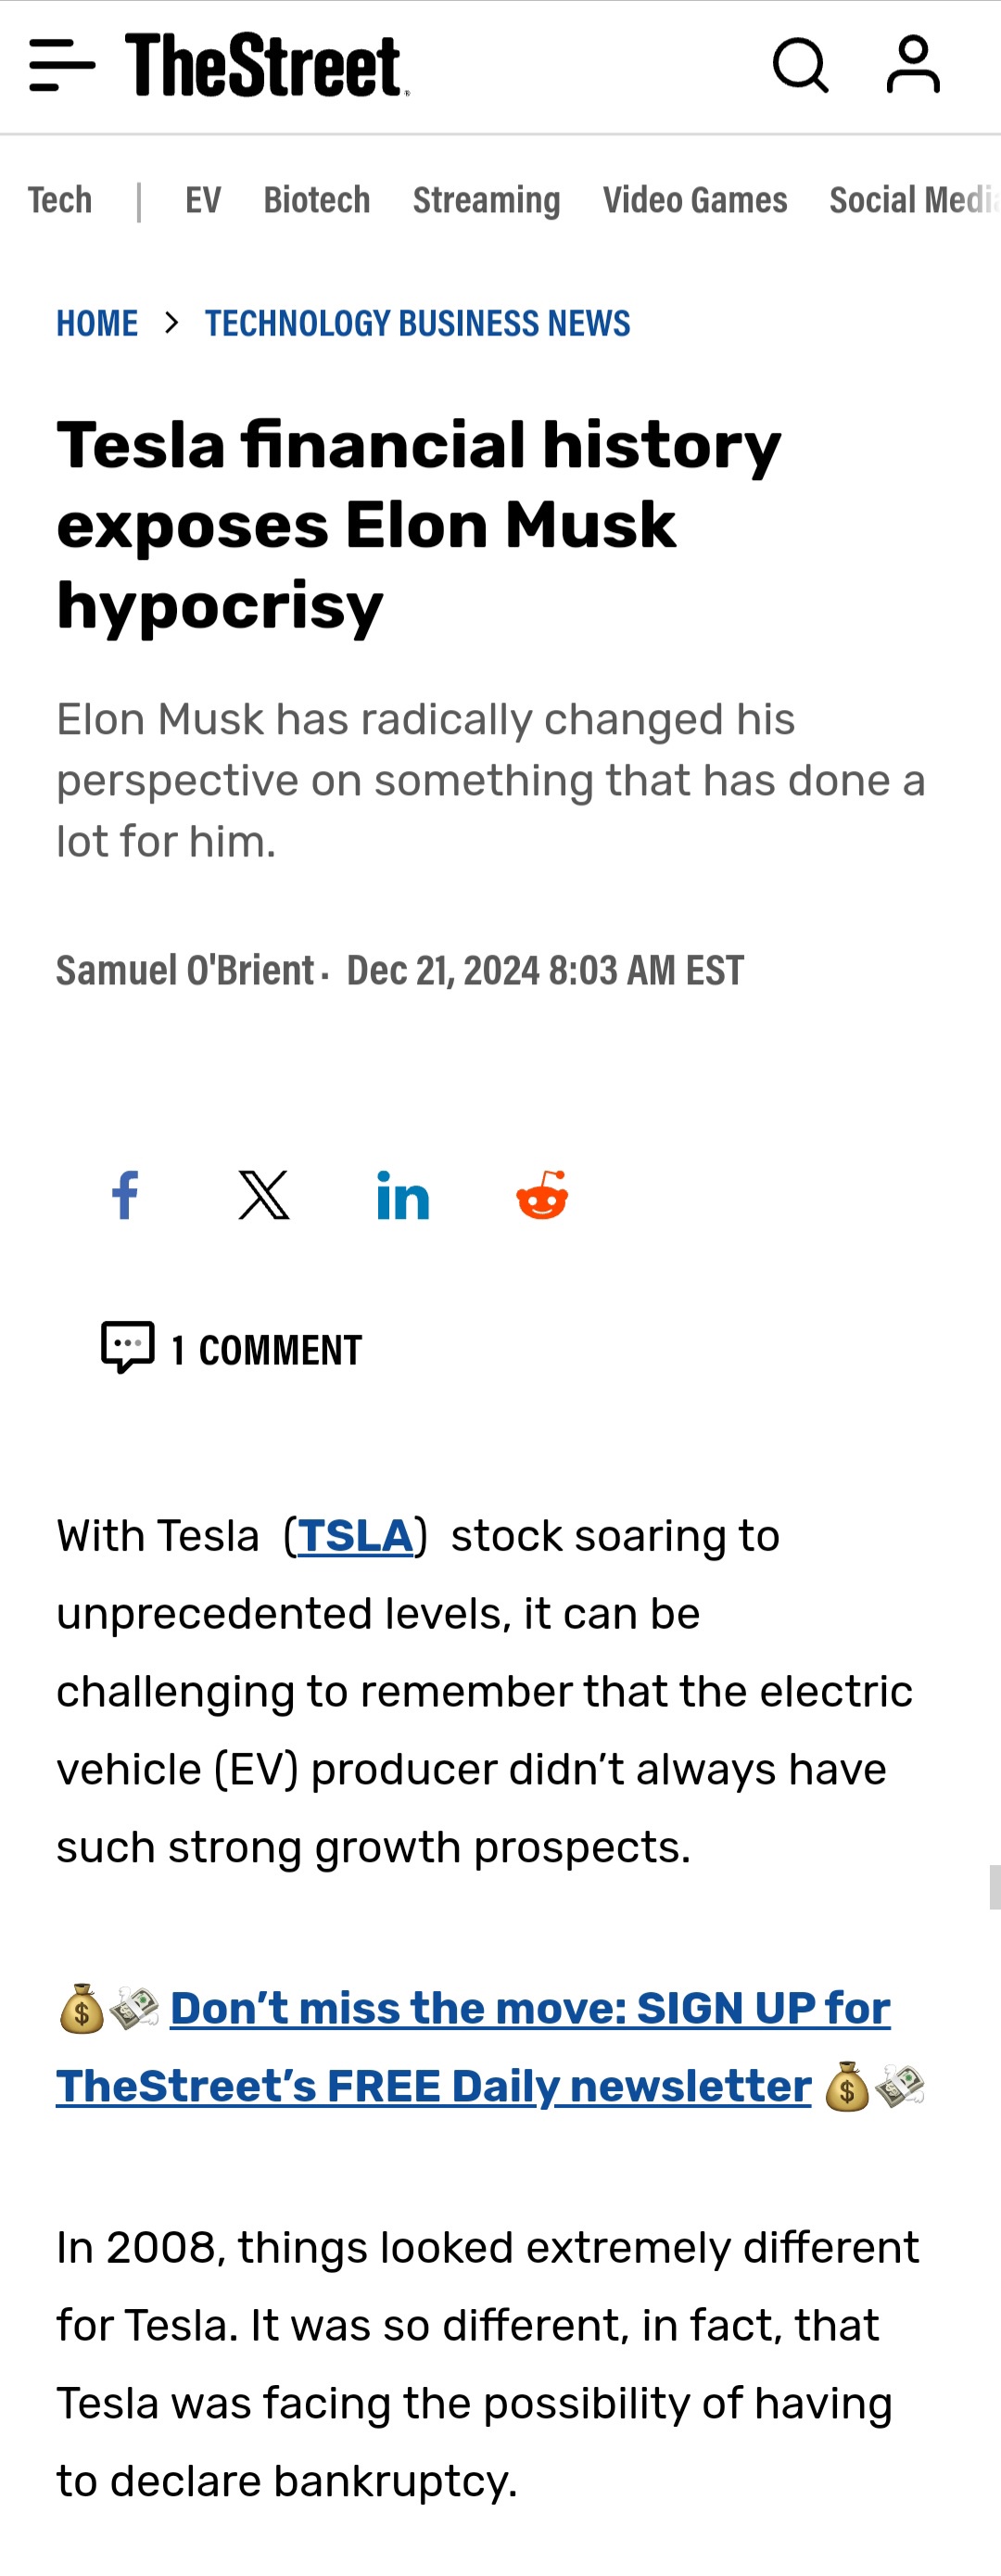Open author Samuel O'Brient's page
This screenshot has height=2576, width=1001.
(x=185, y=970)
